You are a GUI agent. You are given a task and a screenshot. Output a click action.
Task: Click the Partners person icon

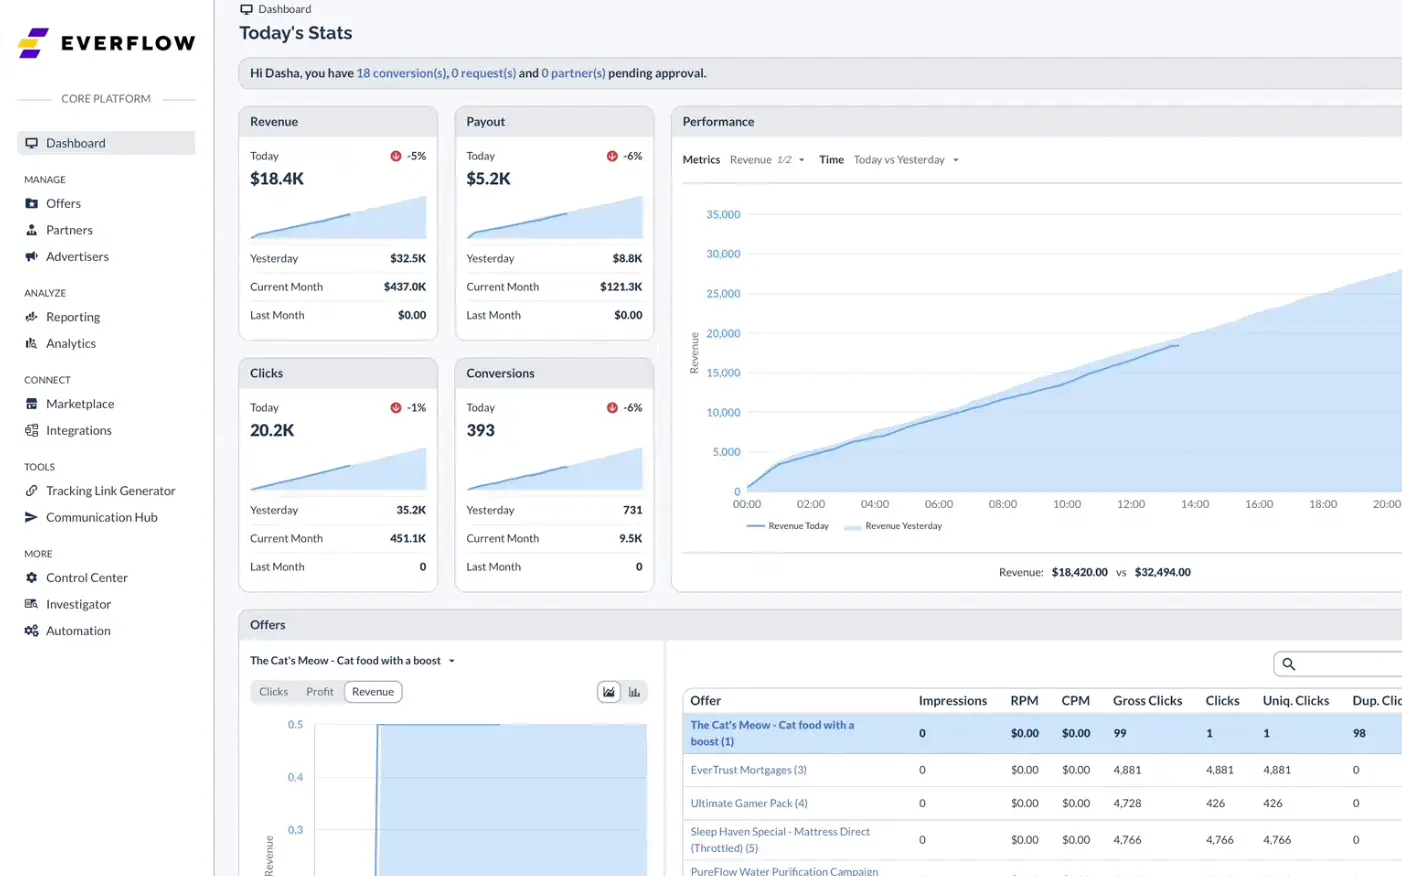[31, 230]
